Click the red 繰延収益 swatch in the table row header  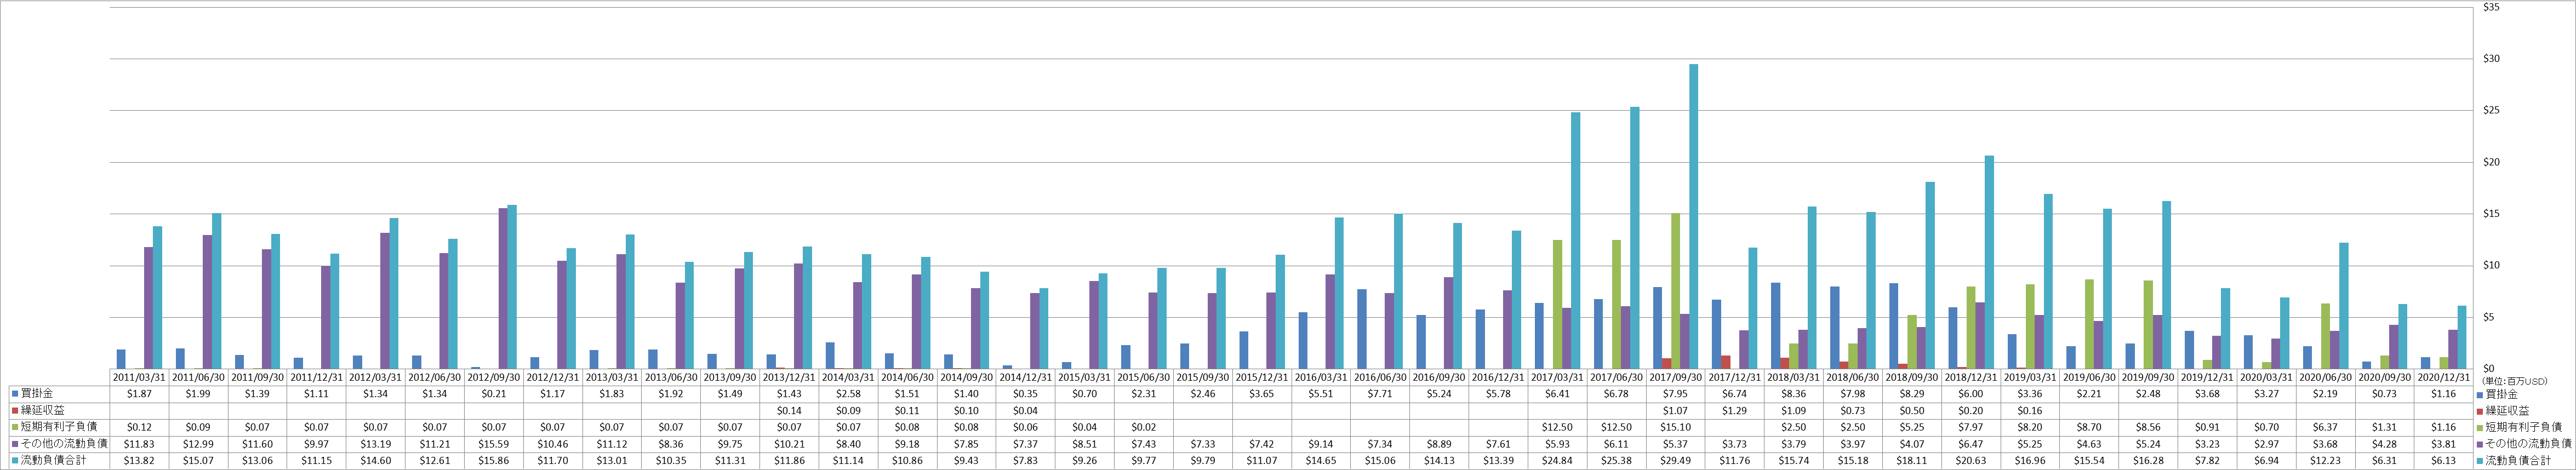(x=15, y=411)
